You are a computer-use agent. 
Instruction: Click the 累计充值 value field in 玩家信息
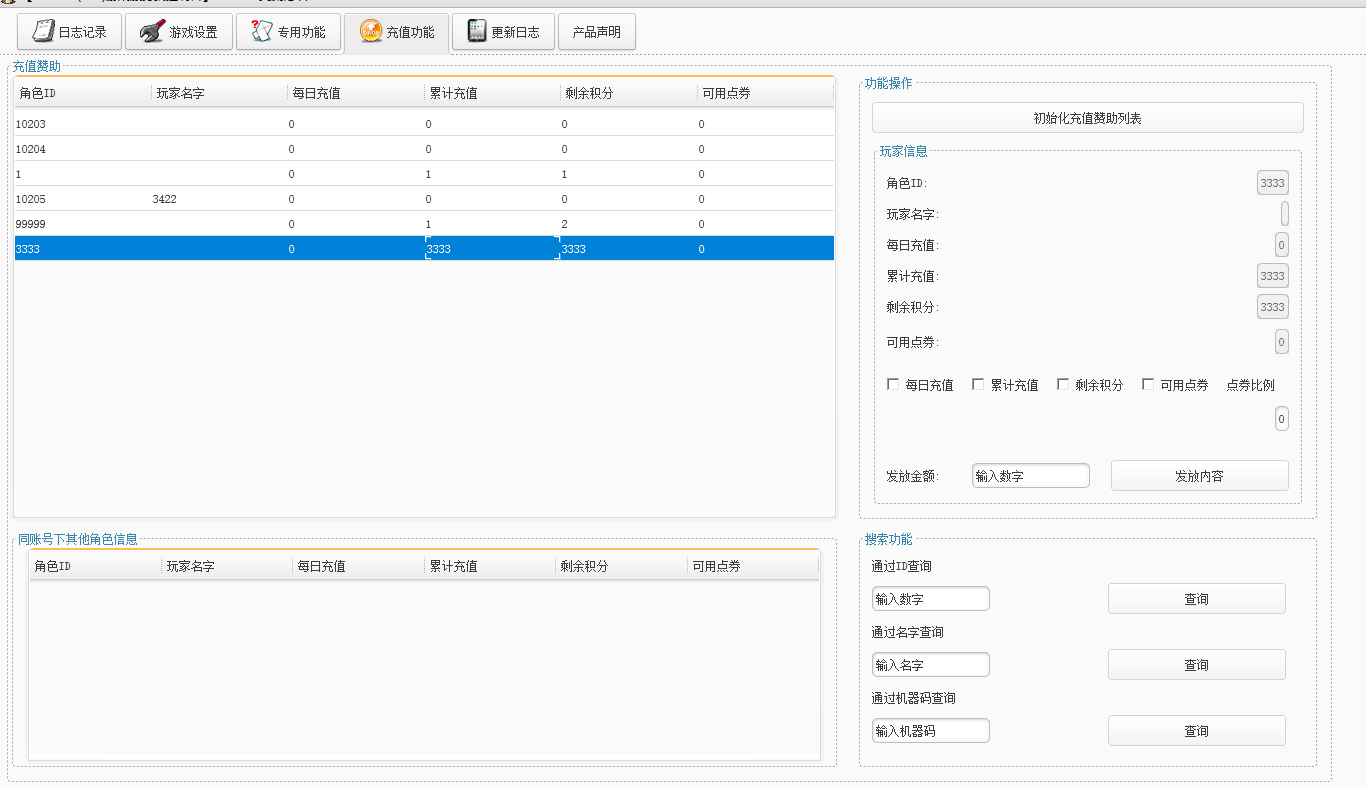pos(1273,276)
